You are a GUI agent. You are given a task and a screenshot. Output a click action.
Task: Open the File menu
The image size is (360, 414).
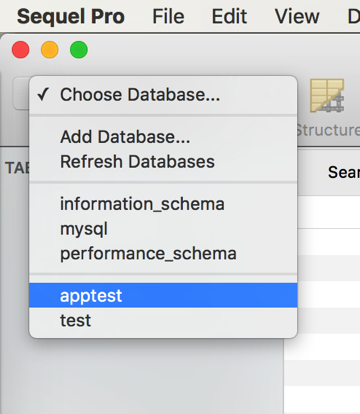(168, 16)
